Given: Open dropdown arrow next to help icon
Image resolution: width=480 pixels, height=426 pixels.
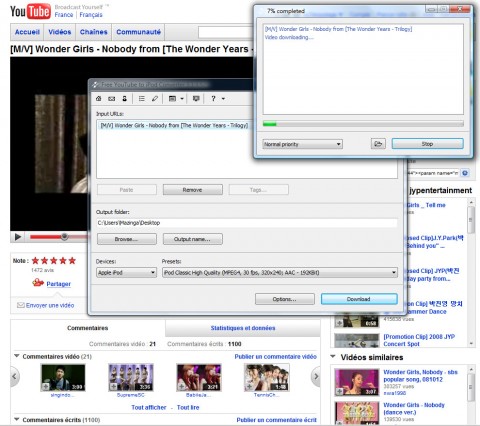Looking at the screenshot, I should pos(223,99).
